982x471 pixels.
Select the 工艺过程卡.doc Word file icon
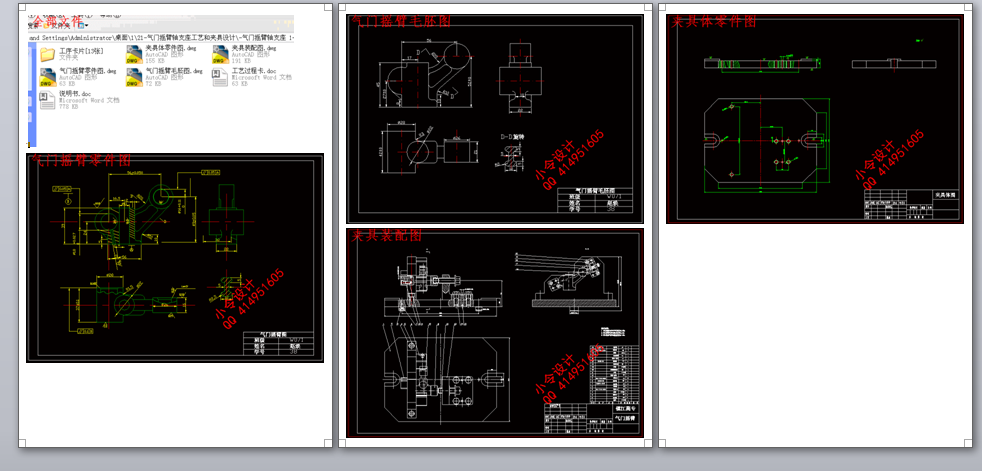(x=220, y=78)
